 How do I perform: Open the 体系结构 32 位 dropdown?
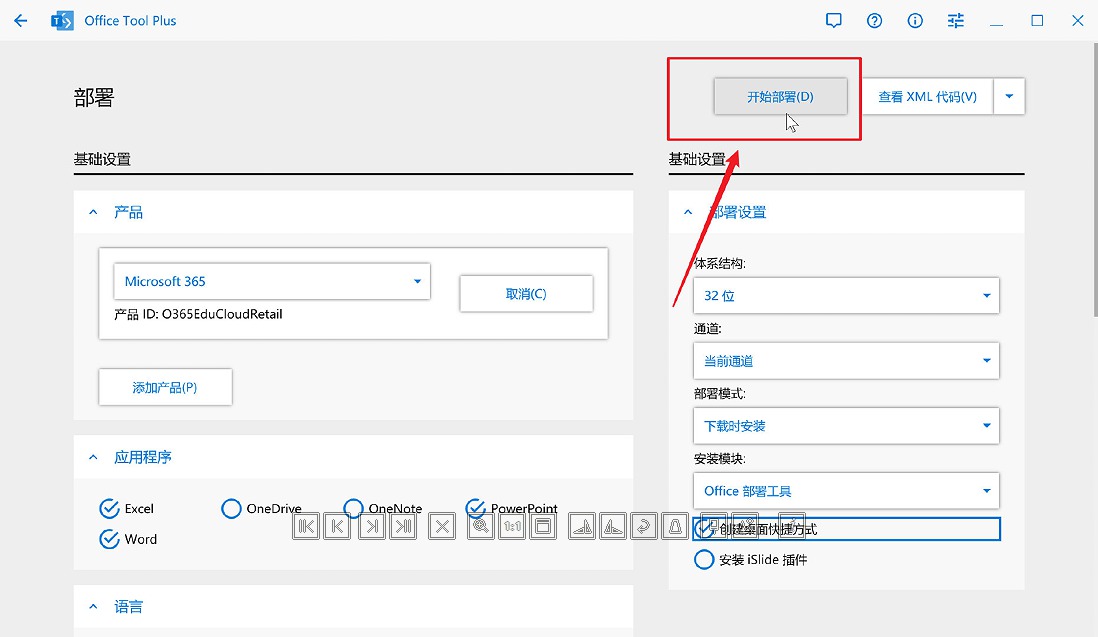(x=846, y=295)
